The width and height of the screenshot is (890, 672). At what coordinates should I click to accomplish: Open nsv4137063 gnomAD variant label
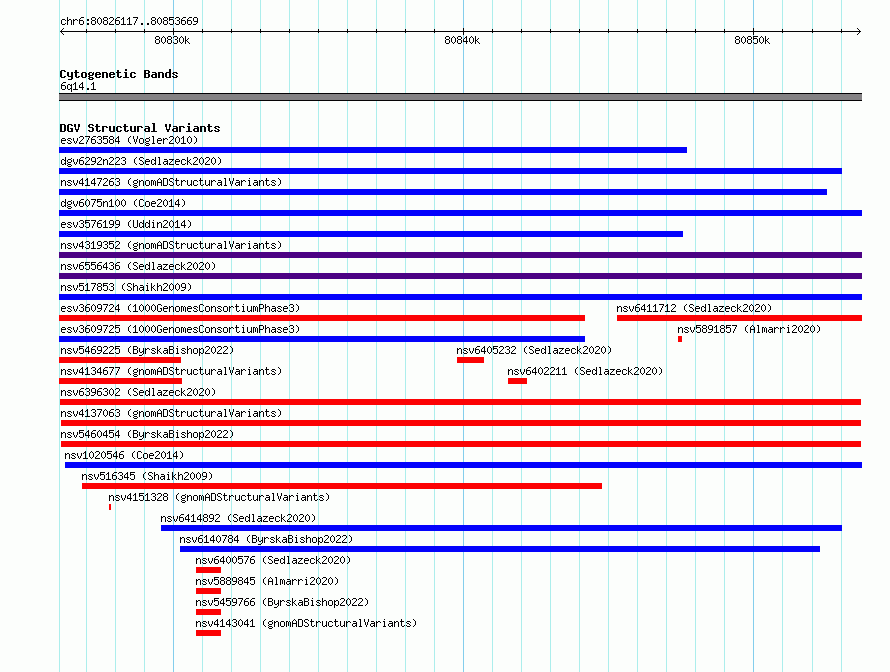pyautogui.click(x=171, y=413)
